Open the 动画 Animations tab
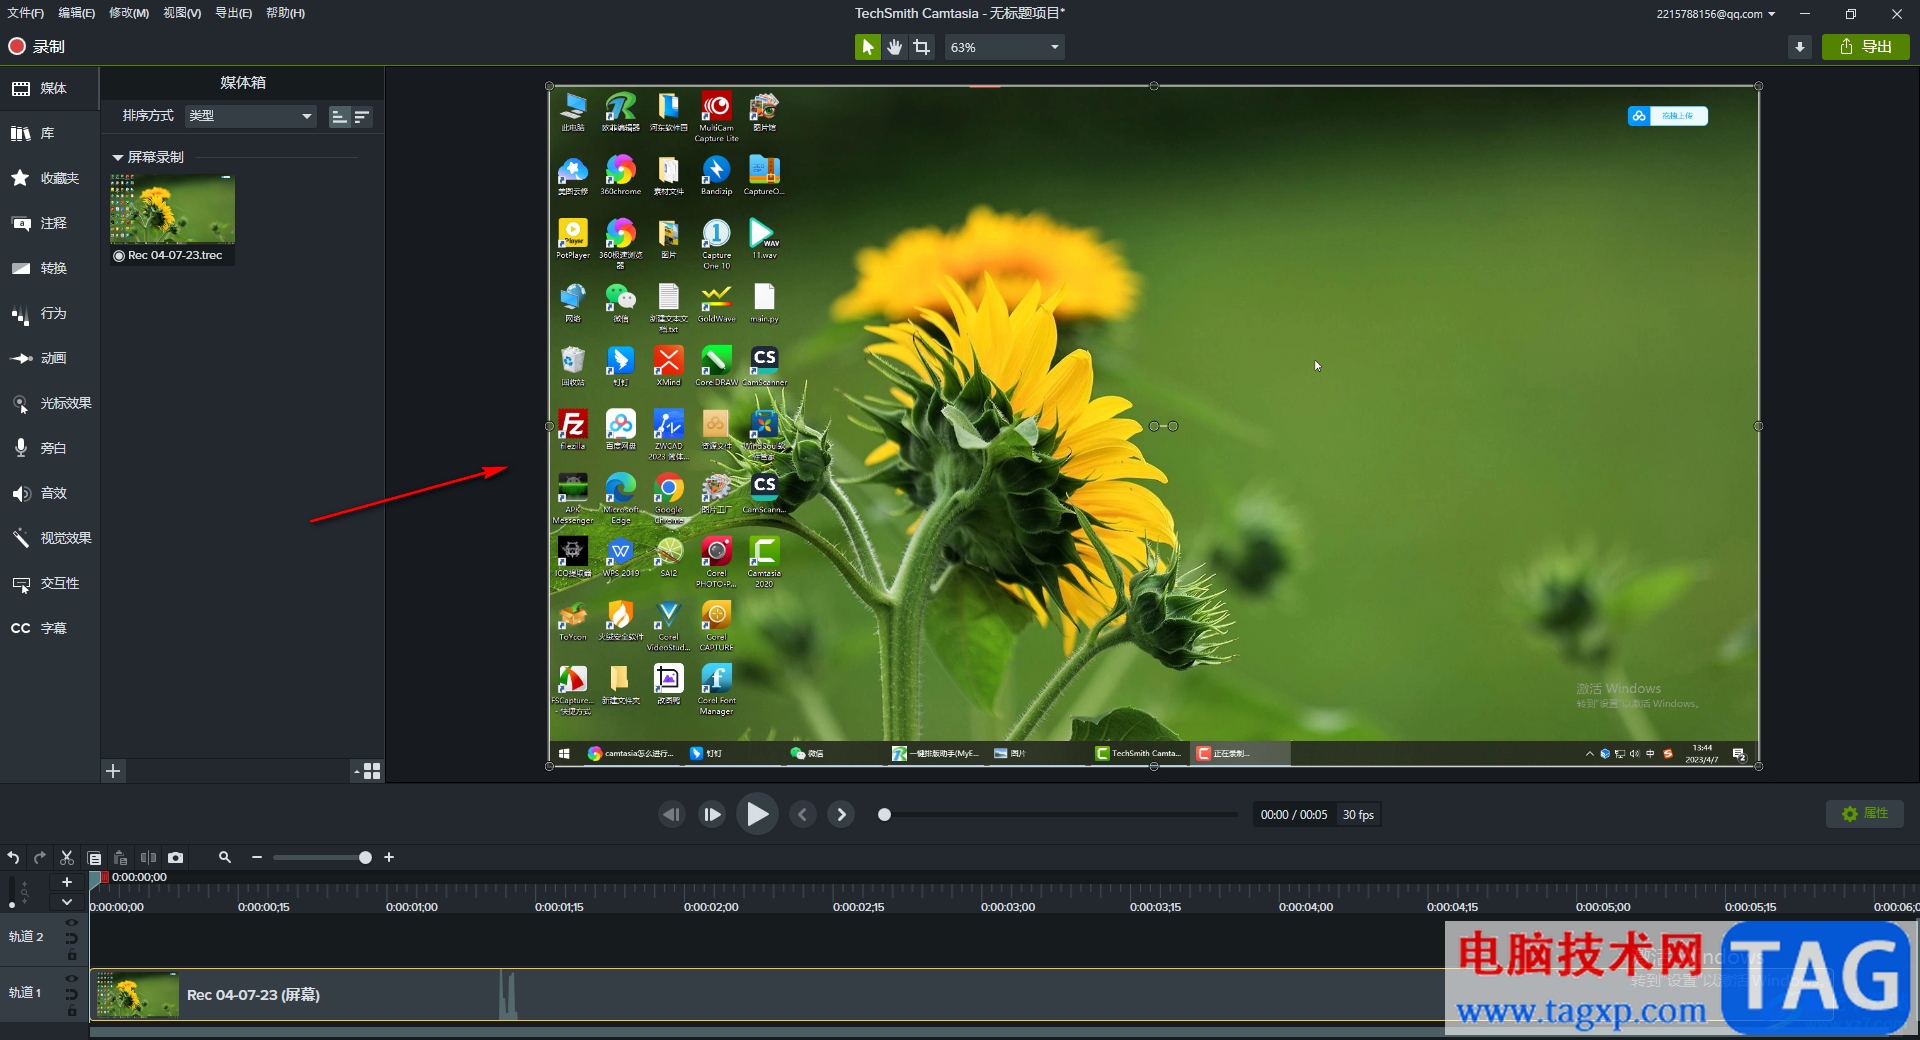Image resolution: width=1920 pixels, height=1040 pixels. tap(49, 358)
